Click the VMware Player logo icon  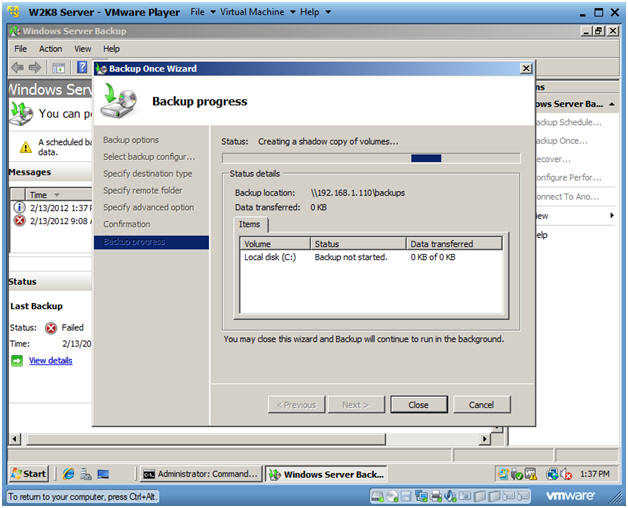click(x=14, y=12)
